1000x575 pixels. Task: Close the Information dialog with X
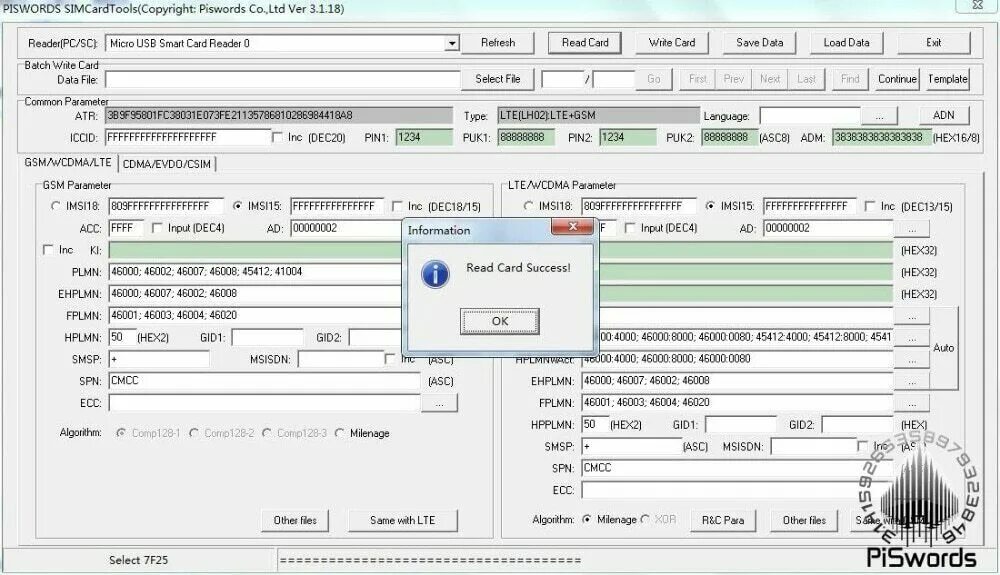[572, 226]
